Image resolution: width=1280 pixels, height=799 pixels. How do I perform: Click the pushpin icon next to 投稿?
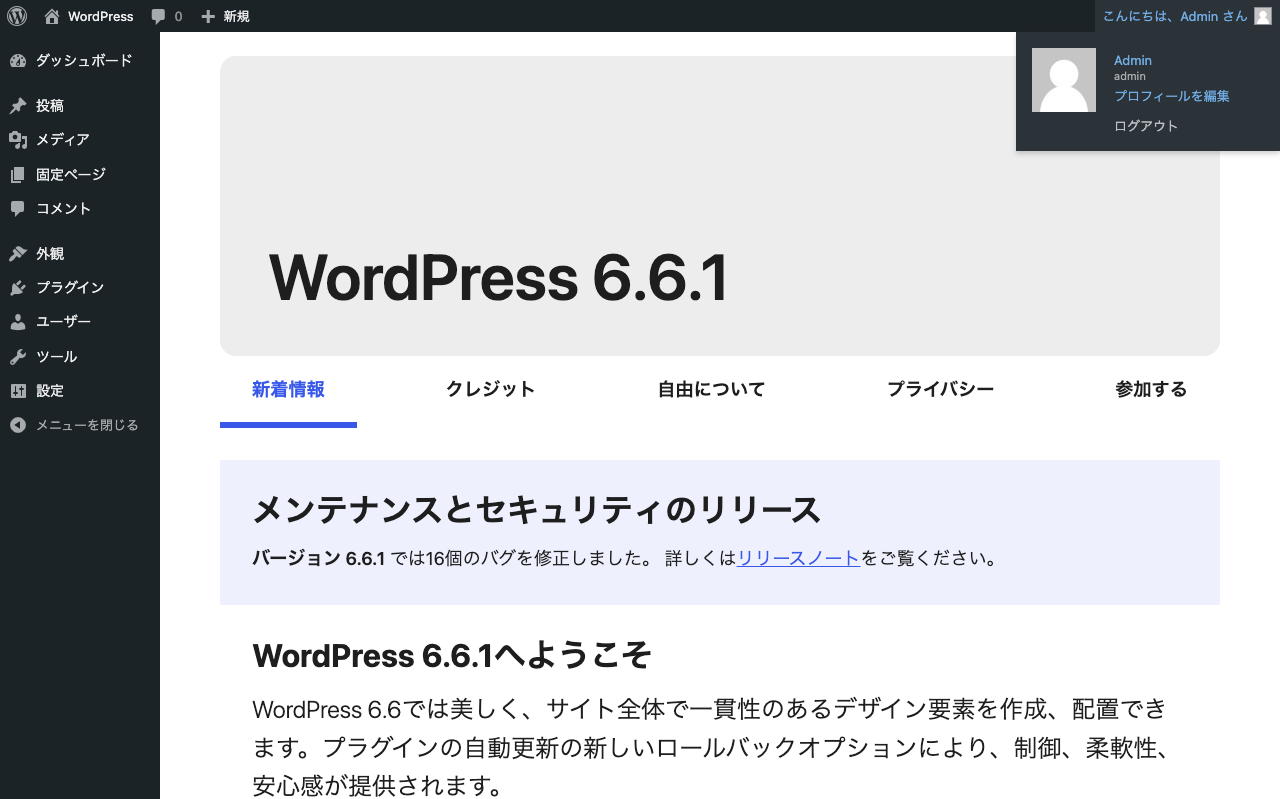coord(18,106)
